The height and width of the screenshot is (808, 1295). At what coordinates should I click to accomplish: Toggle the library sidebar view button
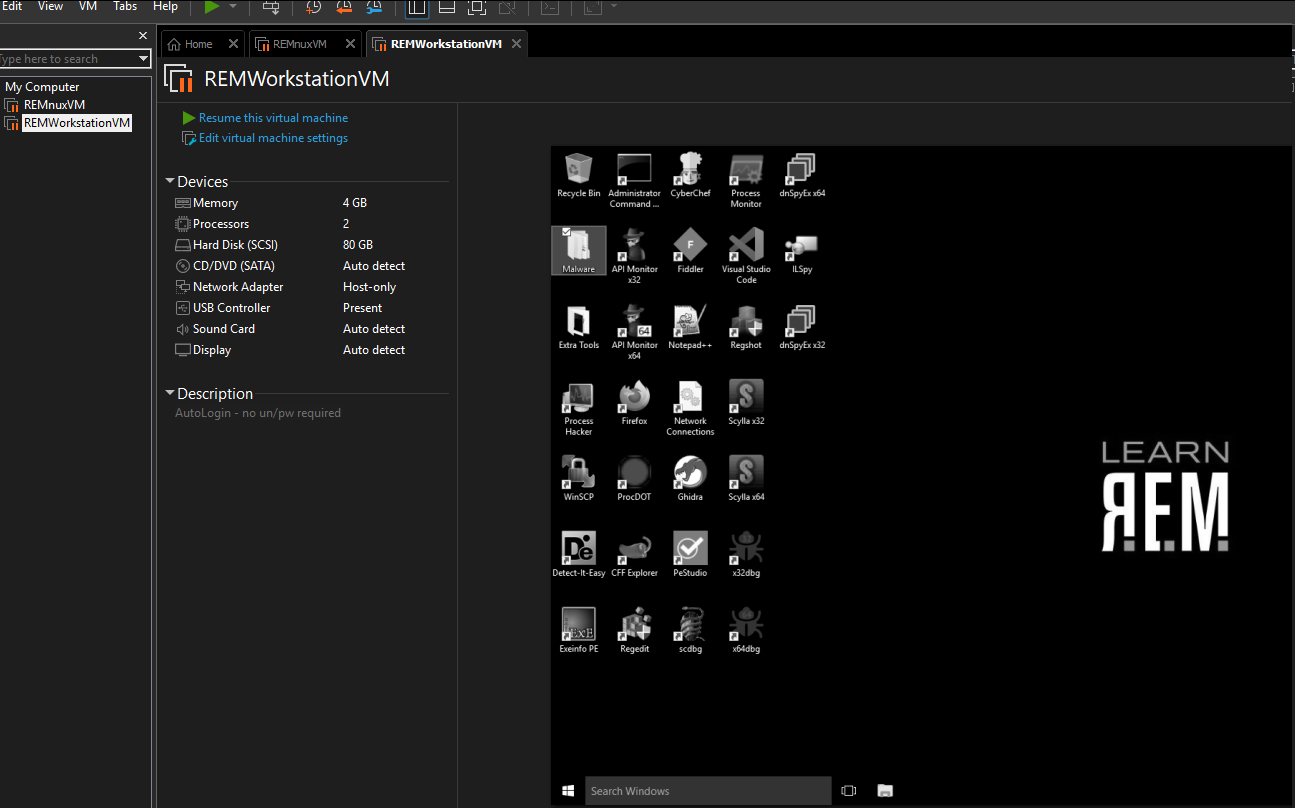[417, 7]
